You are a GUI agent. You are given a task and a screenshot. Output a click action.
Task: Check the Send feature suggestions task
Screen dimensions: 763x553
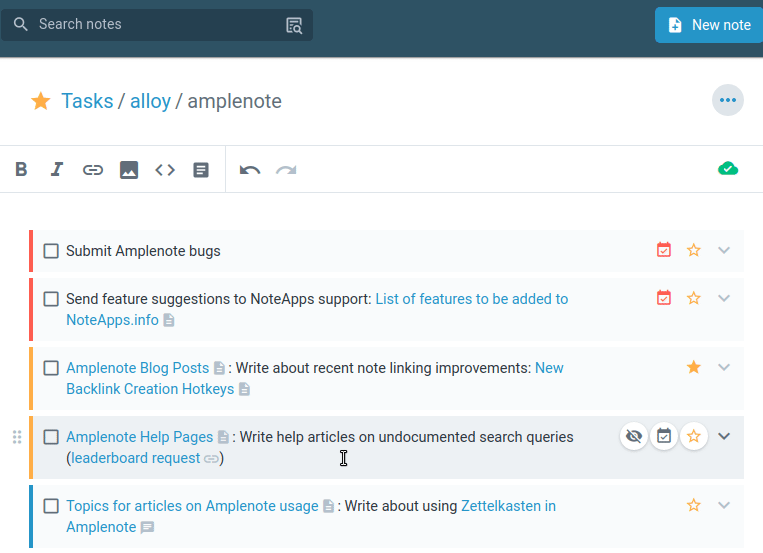point(51,299)
